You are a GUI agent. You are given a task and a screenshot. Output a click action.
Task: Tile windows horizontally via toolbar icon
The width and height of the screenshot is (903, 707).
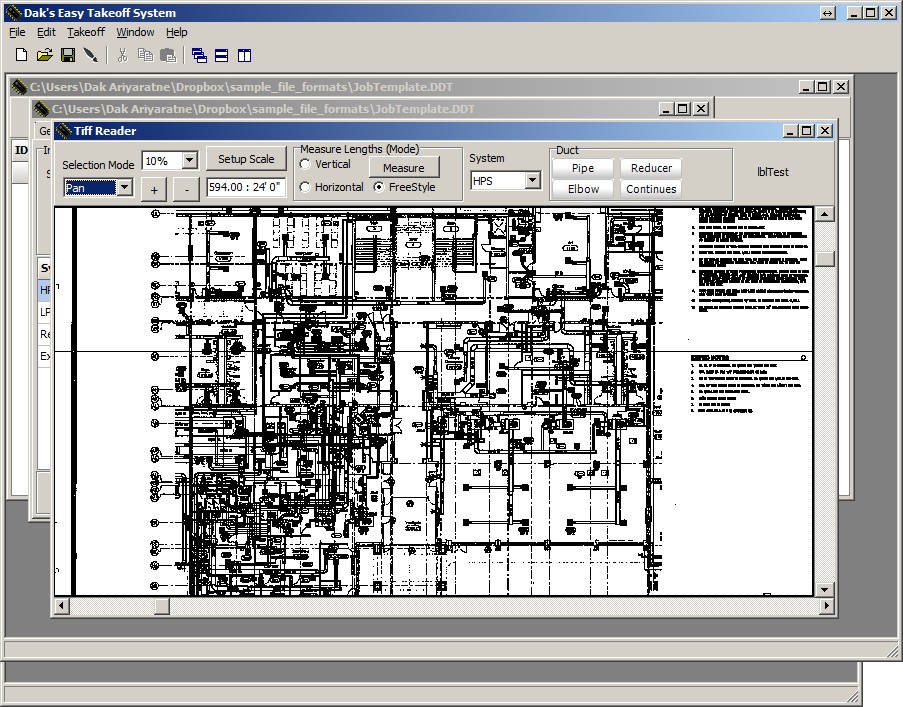tap(222, 55)
